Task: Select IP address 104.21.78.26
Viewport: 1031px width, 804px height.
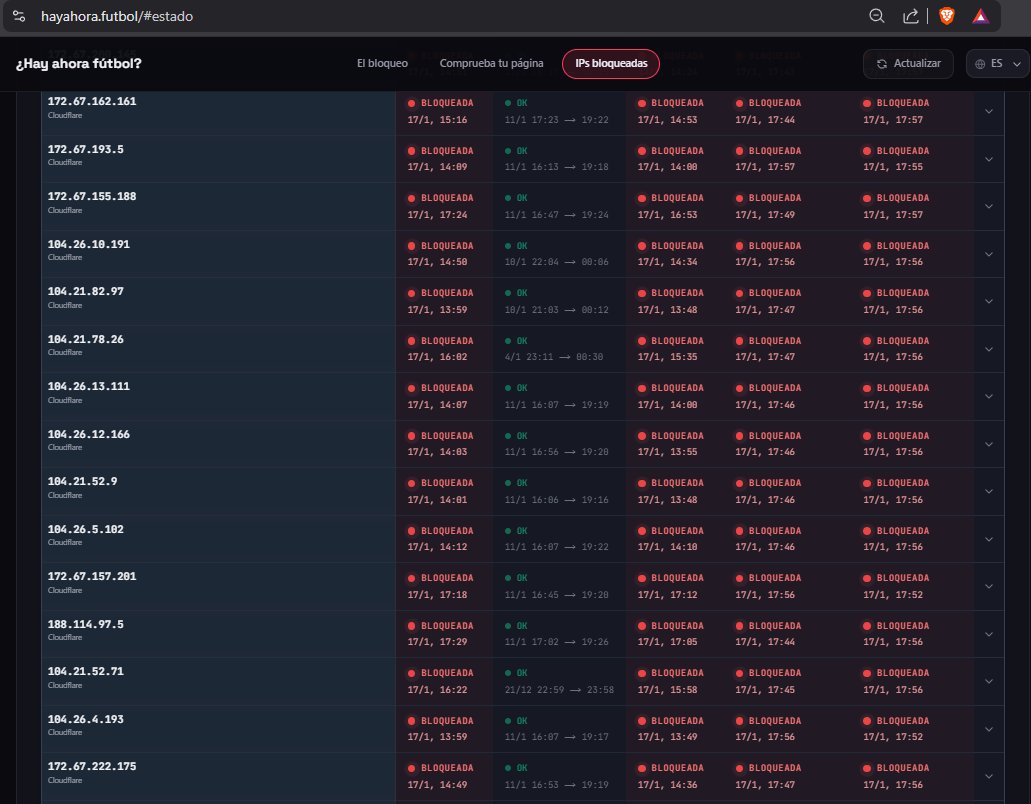Action: [x=85, y=339]
